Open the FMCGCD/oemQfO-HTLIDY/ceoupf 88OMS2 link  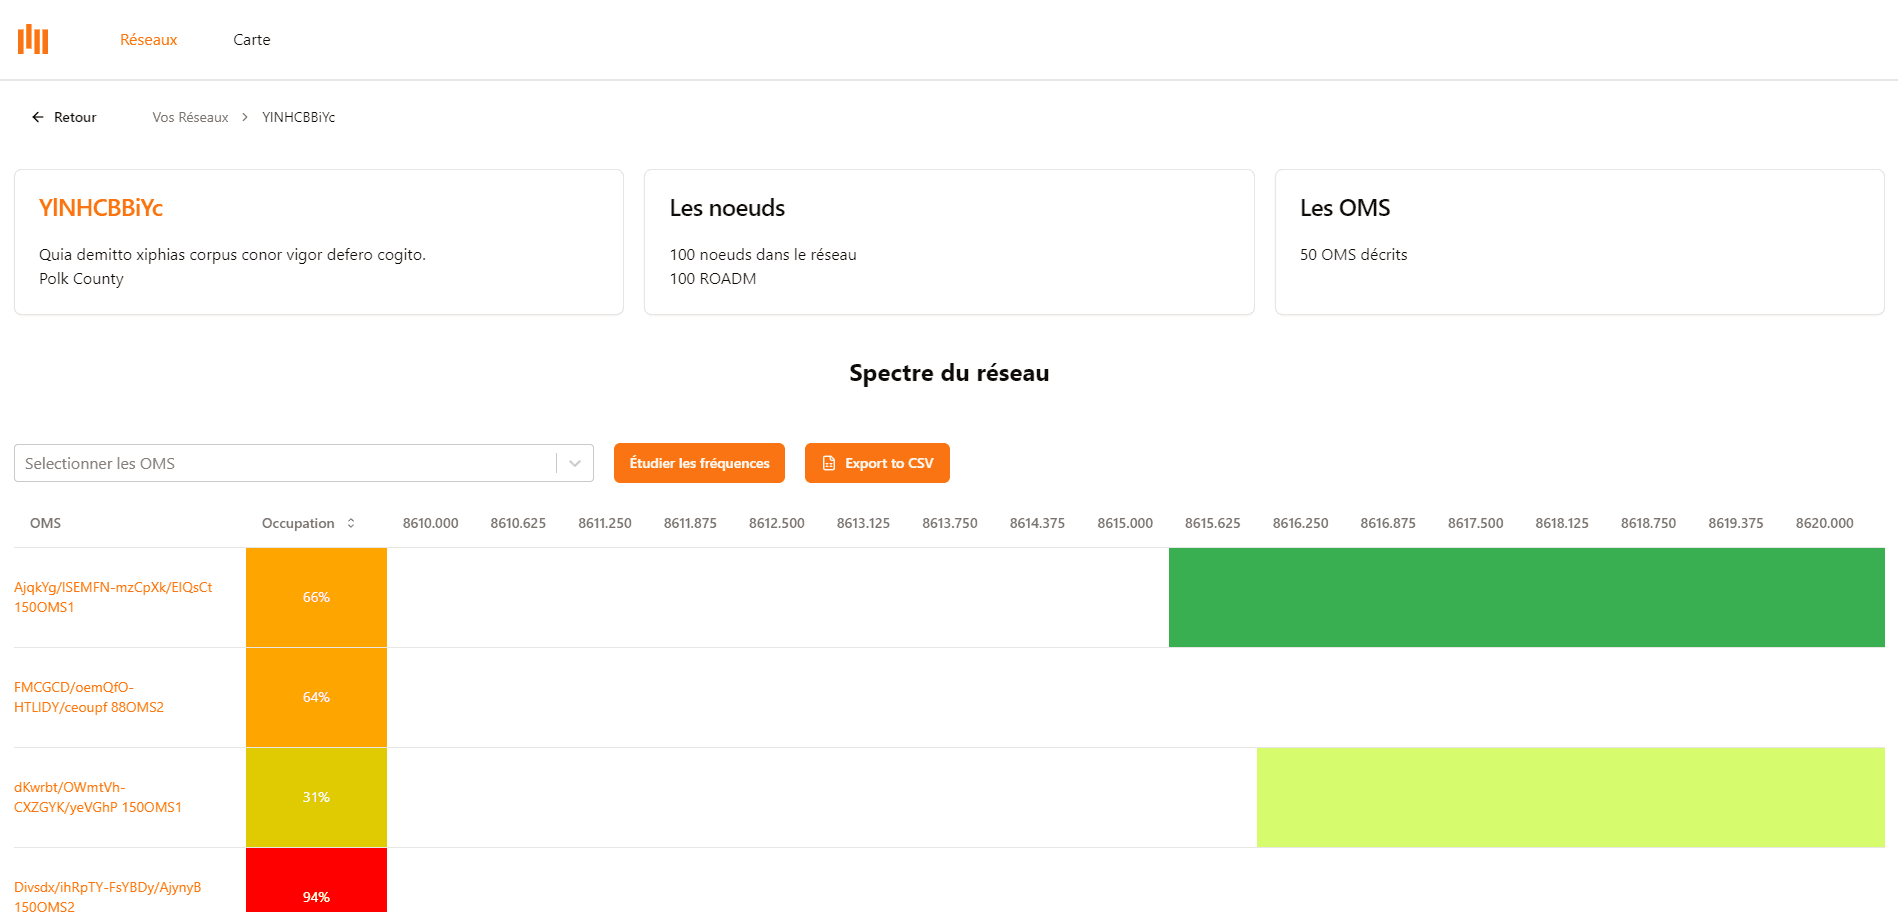(89, 697)
